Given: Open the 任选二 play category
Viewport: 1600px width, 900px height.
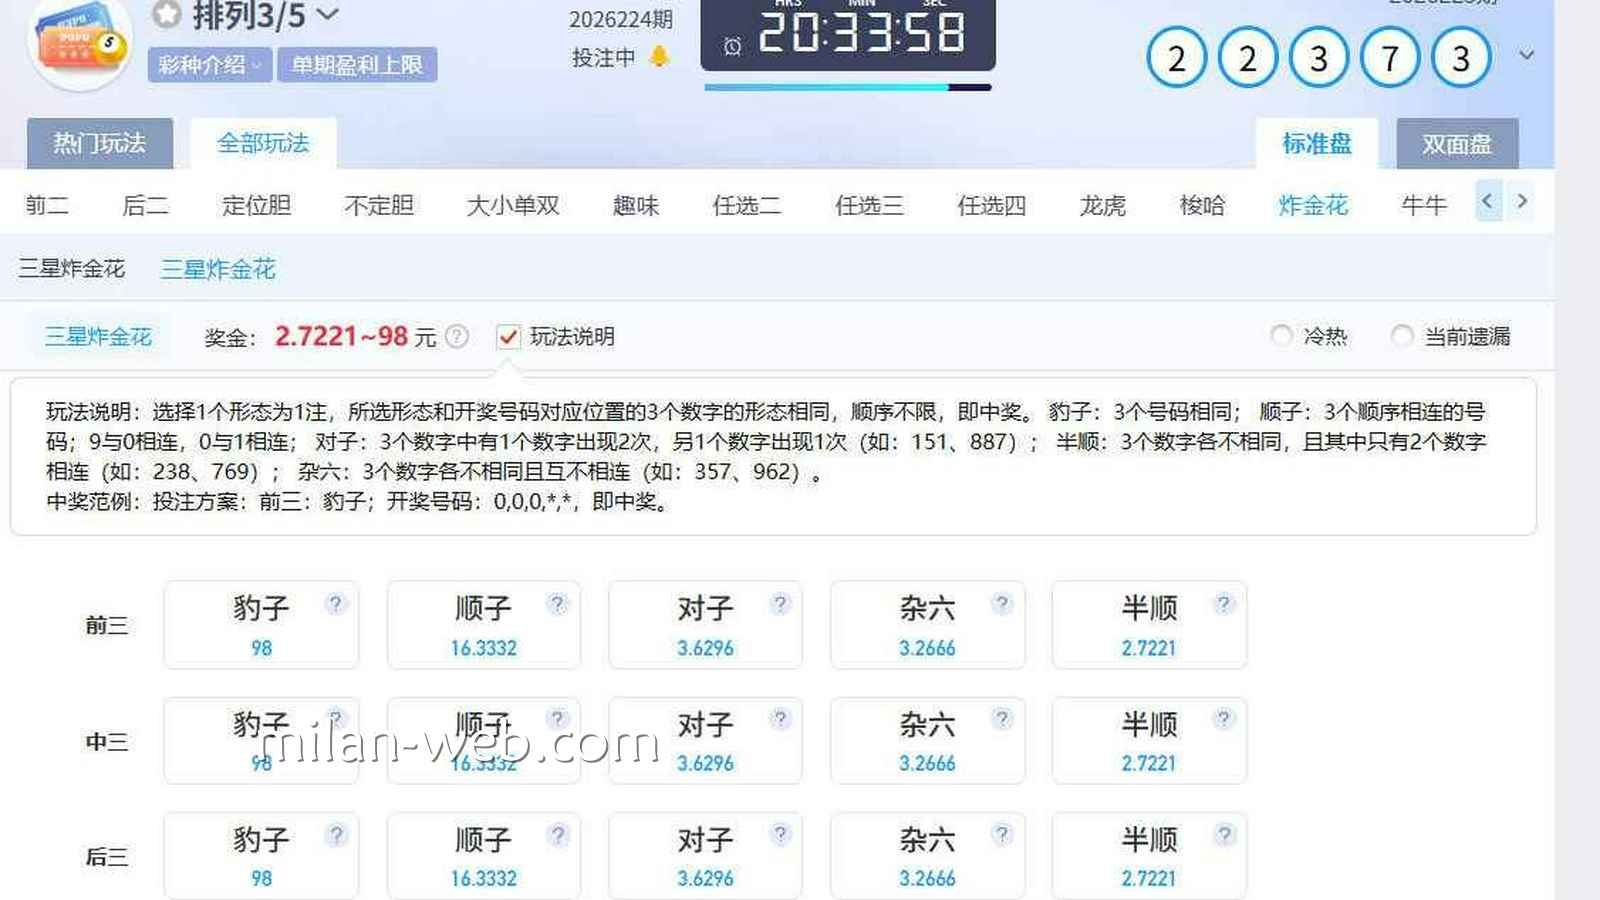Looking at the screenshot, I should (746, 205).
